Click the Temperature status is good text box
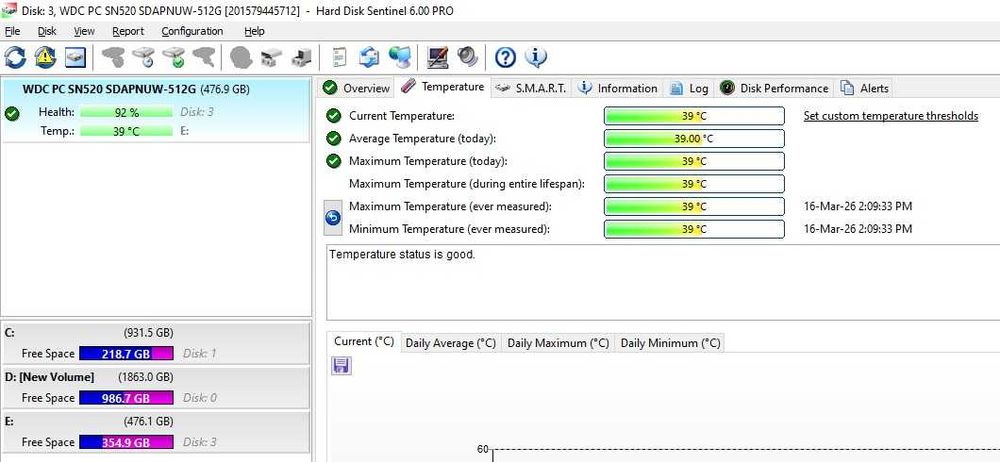This screenshot has height=462, width=1000. click(663, 281)
